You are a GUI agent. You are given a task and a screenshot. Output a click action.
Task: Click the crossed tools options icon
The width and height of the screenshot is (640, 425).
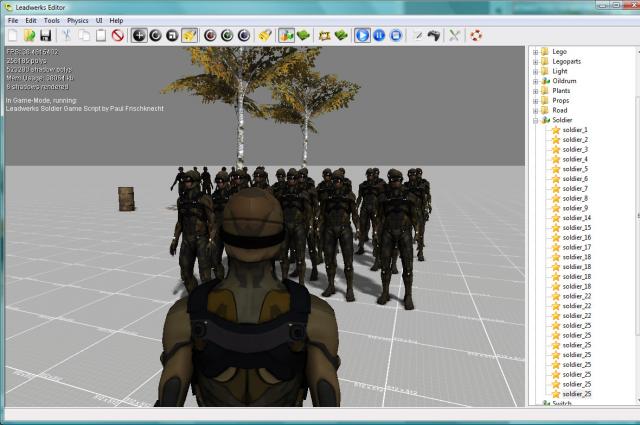pyautogui.click(x=454, y=35)
